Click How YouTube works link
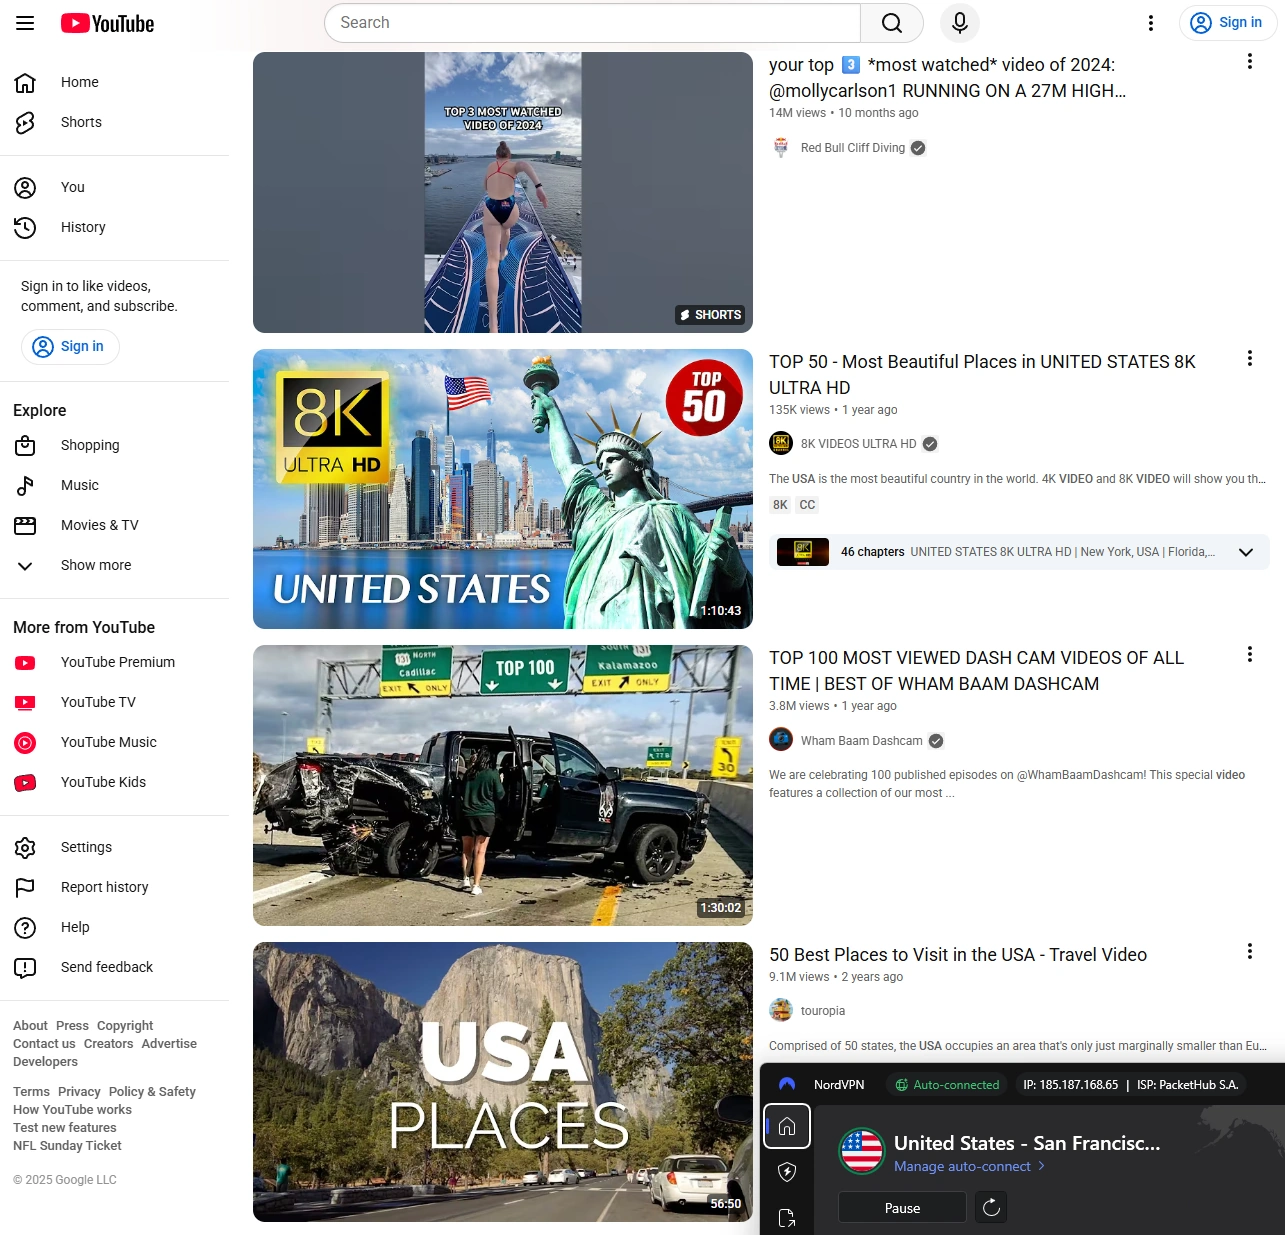This screenshot has height=1235, width=1285. [x=72, y=1110]
